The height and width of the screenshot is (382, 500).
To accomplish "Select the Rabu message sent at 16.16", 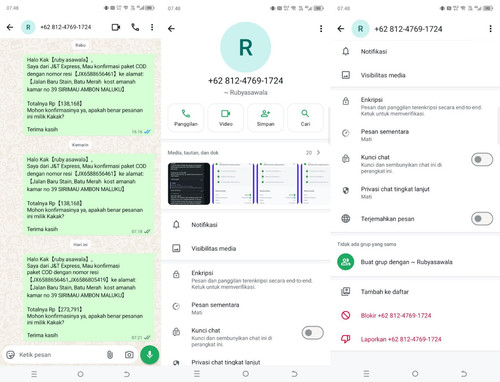I will point(89,94).
